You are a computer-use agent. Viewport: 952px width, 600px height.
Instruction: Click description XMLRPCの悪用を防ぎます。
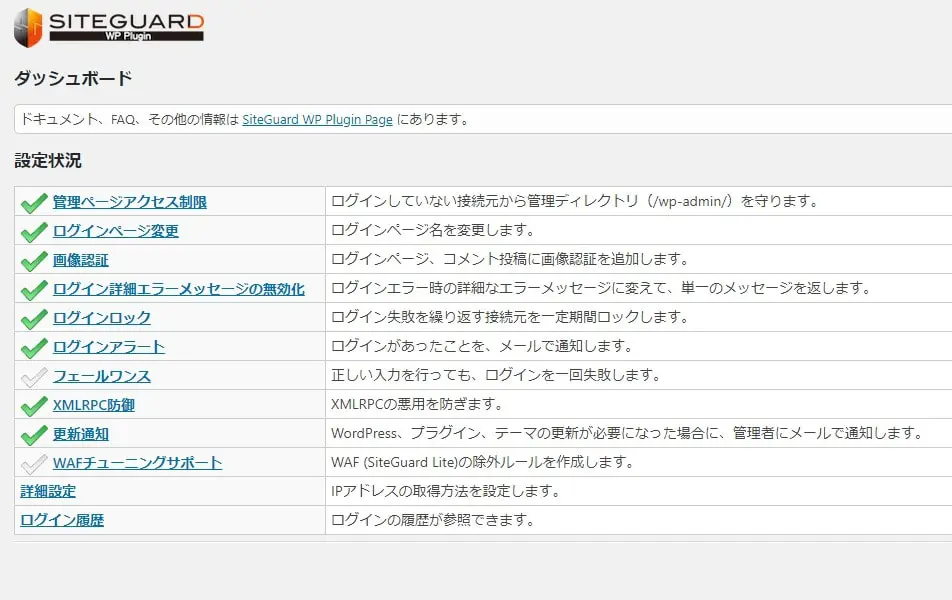(418, 404)
